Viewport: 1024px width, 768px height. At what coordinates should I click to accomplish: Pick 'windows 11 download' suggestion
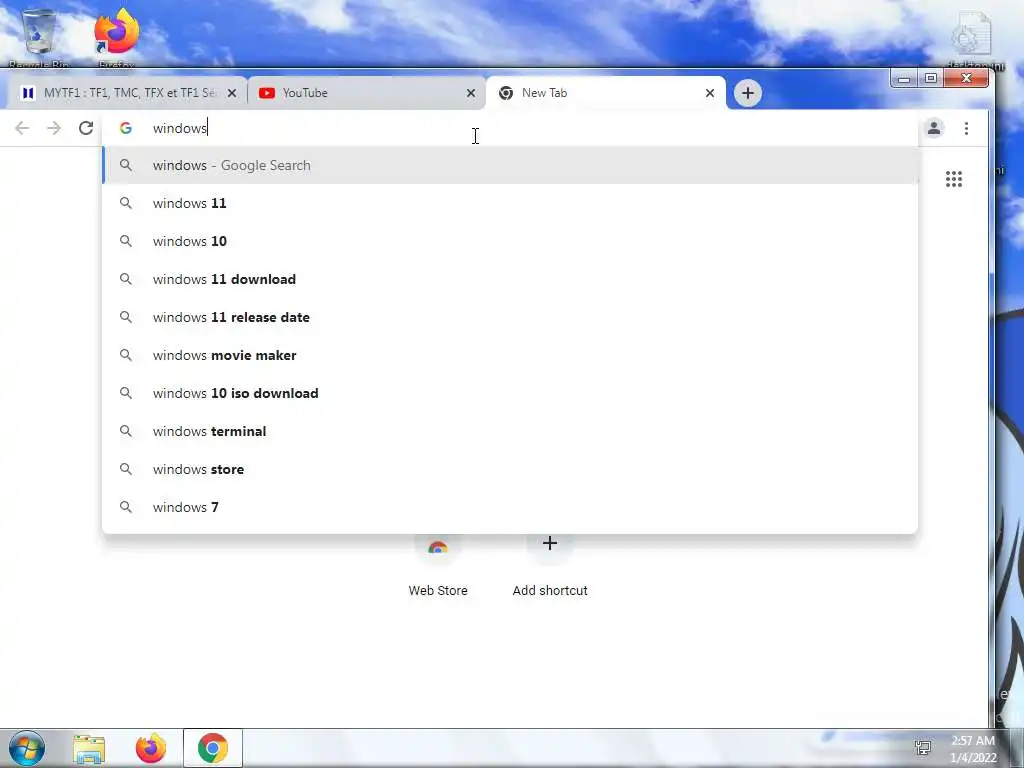coord(510,279)
